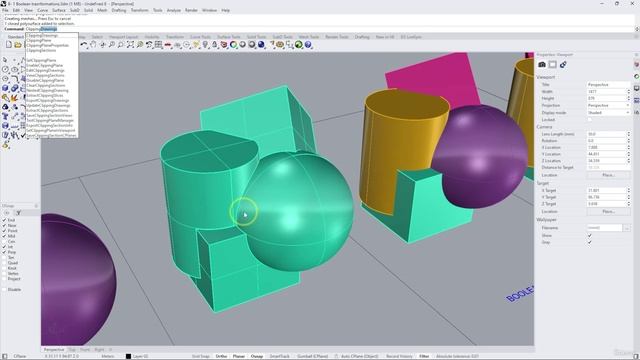Enable the Quad osnap checkbox
The image size is (640, 360).
click(4, 263)
